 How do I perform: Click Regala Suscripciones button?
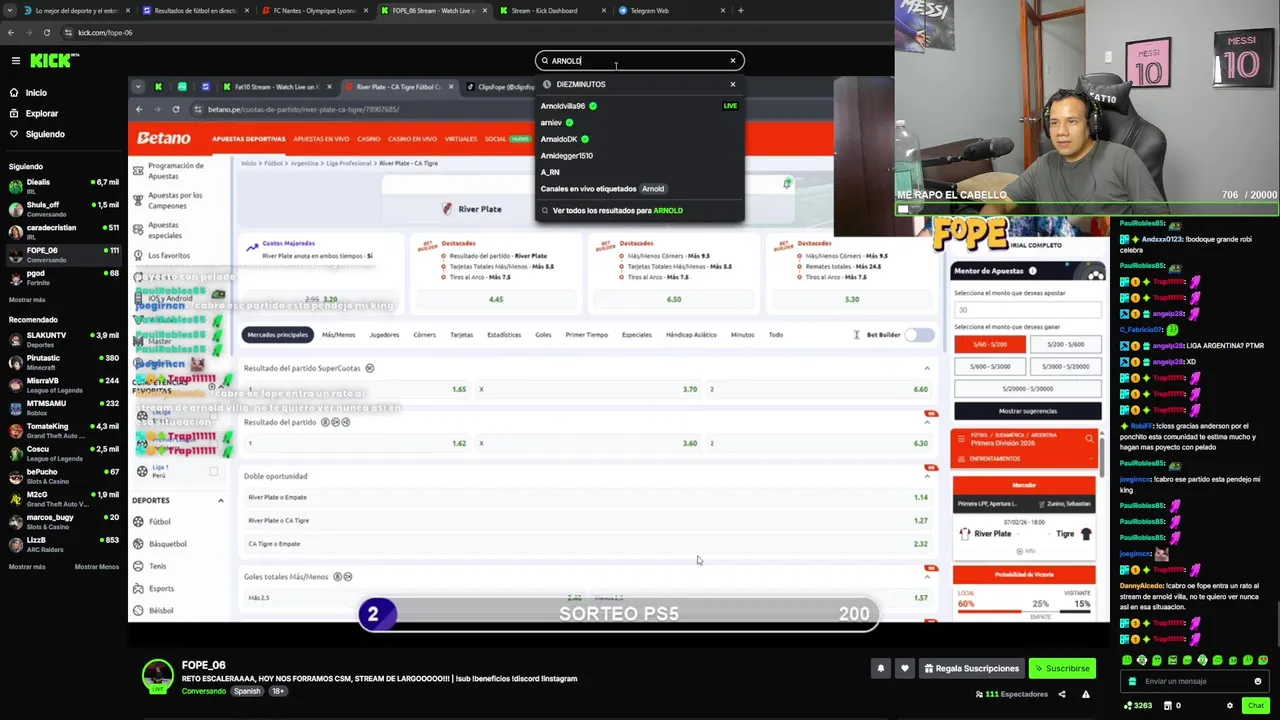click(972, 668)
